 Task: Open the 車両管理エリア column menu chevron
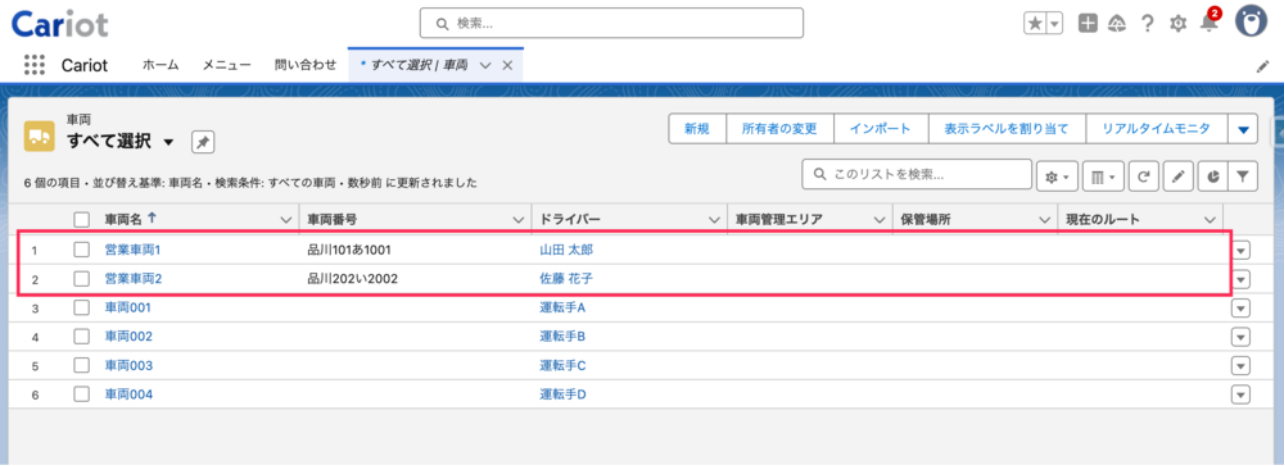tap(878, 219)
